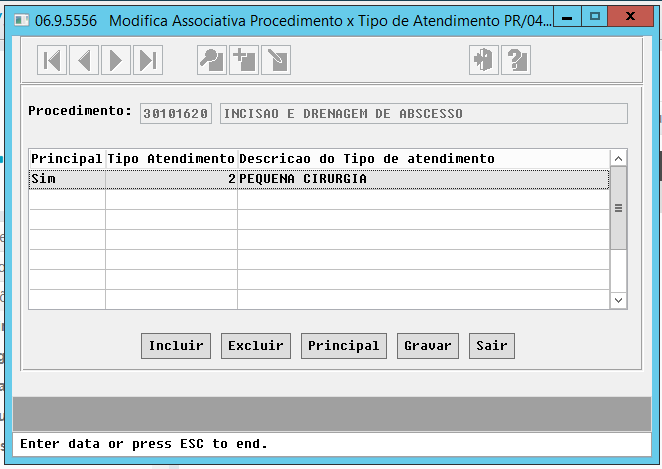
Task: Maximize the Modifica Associativa window
Action: tap(595, 17)
